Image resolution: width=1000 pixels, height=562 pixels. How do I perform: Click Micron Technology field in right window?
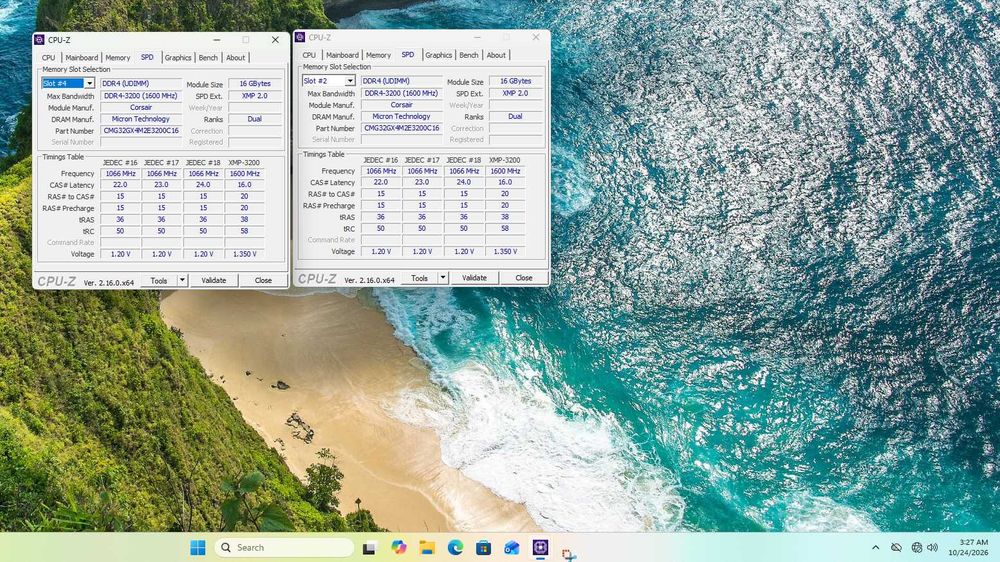tap(402, 117)
